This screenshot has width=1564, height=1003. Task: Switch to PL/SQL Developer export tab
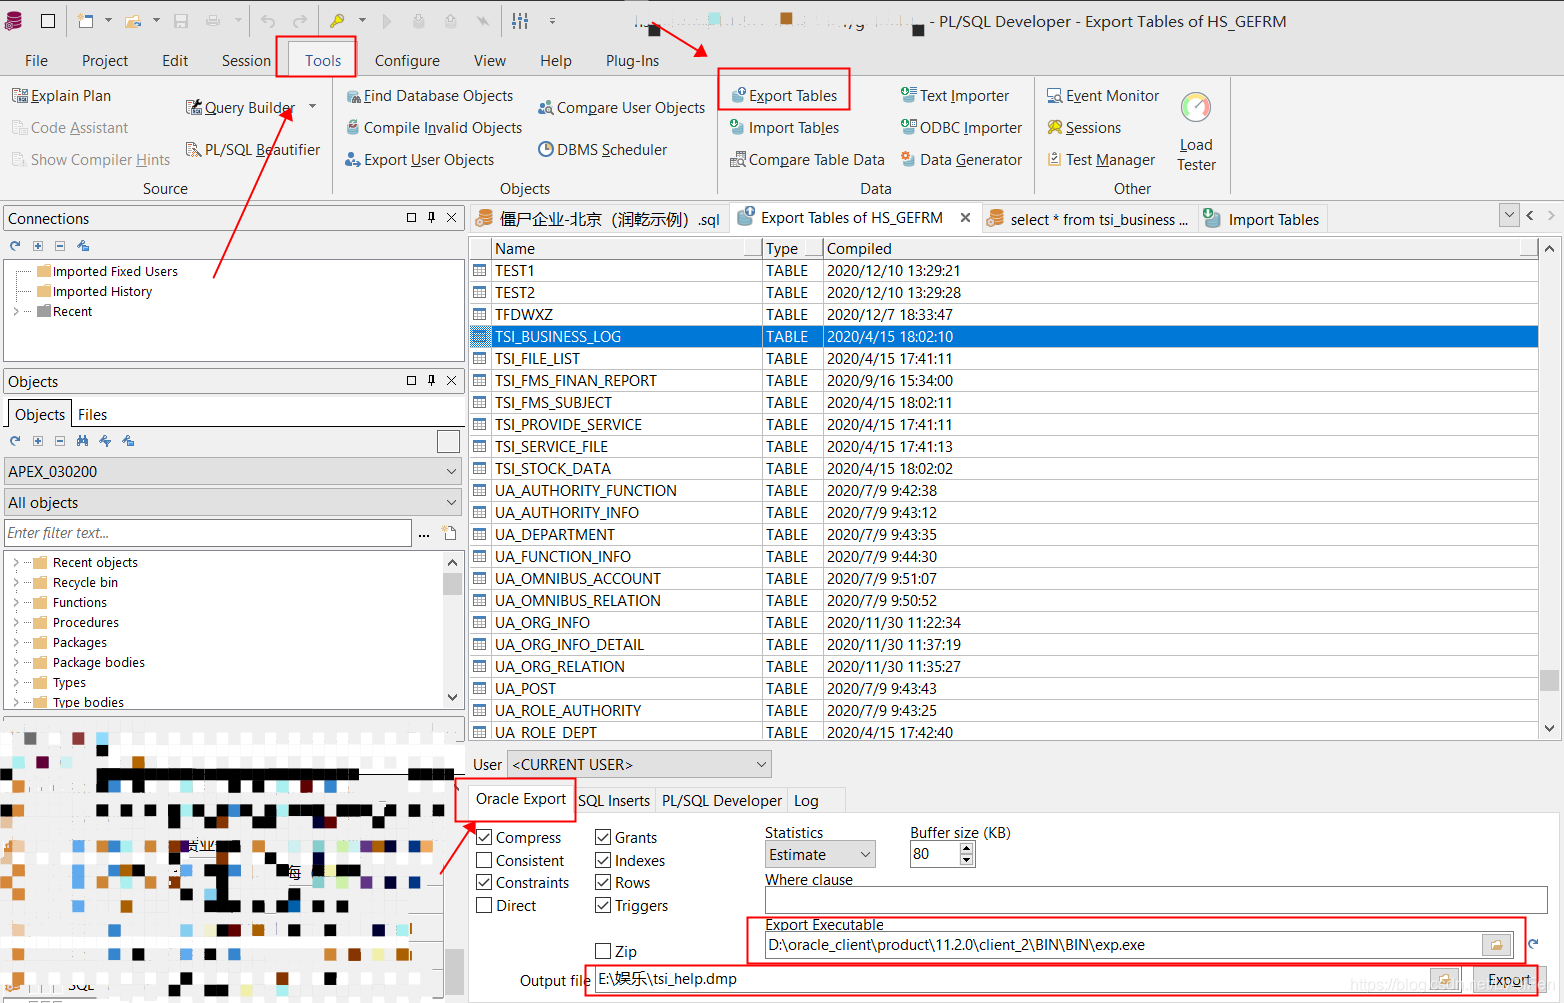pyautogui.click(x=722, y=801)
